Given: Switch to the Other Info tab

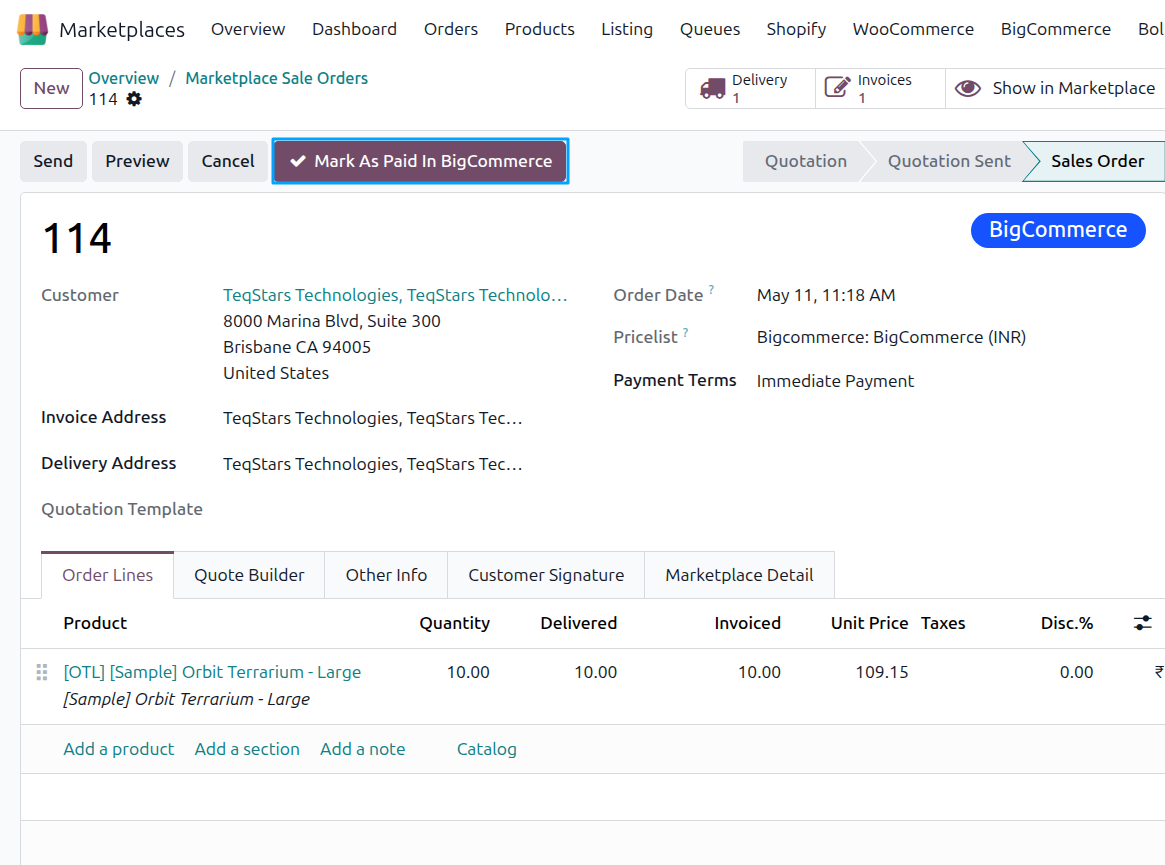Looking at the screenshot, I should pyautogui.click(x=386, y=575).
